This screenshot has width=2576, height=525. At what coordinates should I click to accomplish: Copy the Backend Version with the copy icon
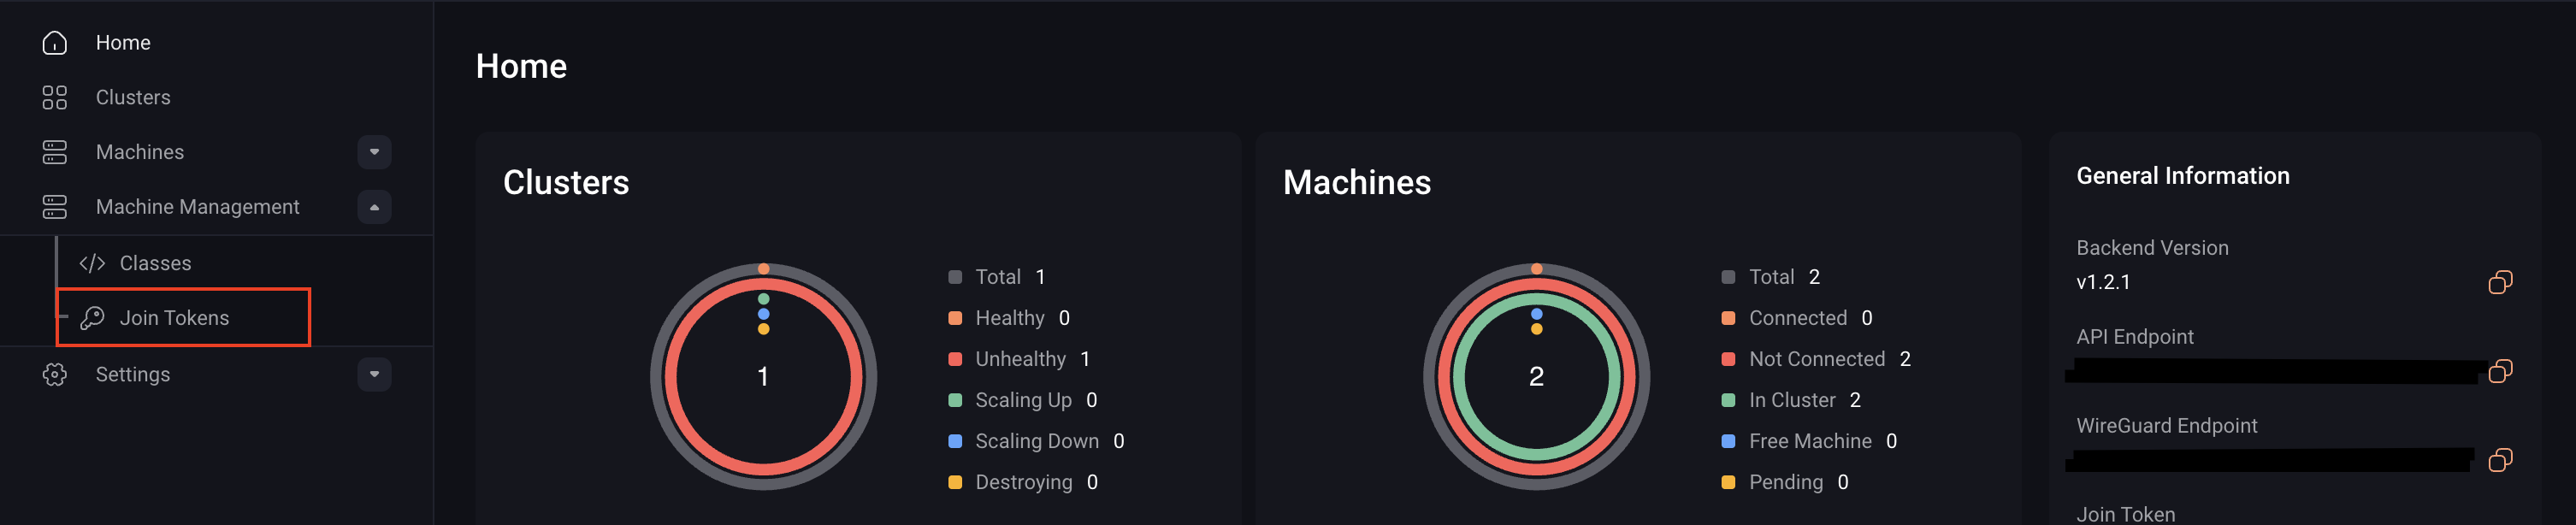pos(2499,282)
